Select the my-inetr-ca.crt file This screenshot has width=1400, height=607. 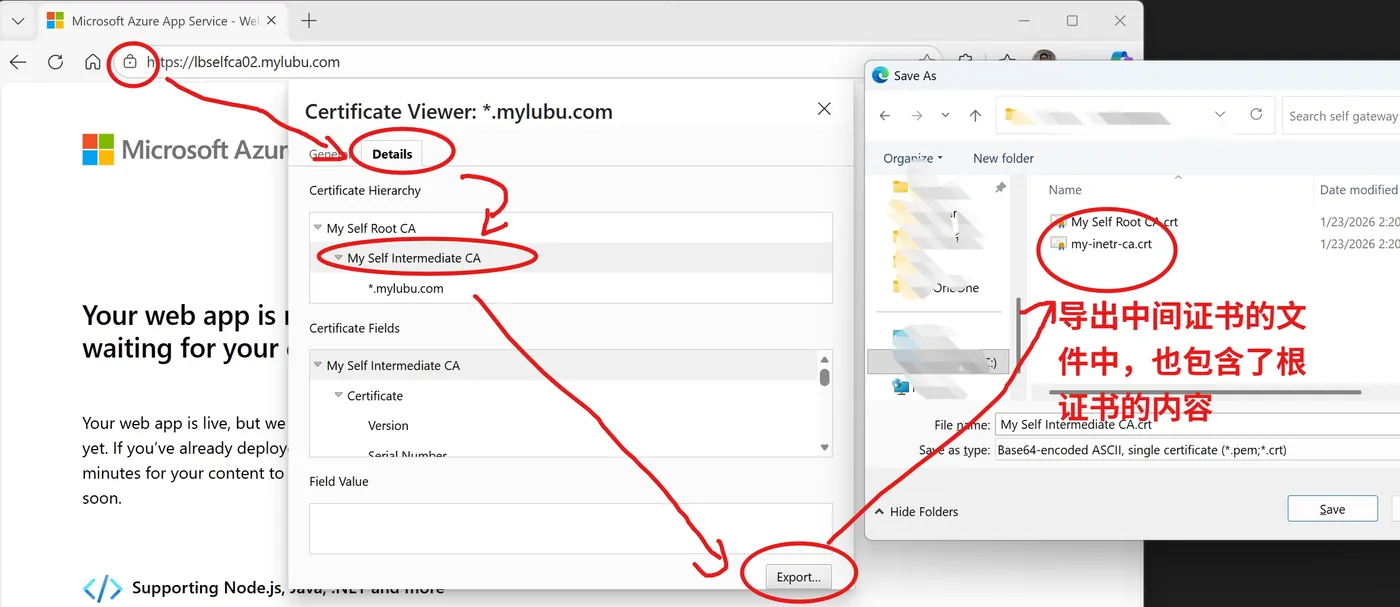click(x=1111, y=244)
